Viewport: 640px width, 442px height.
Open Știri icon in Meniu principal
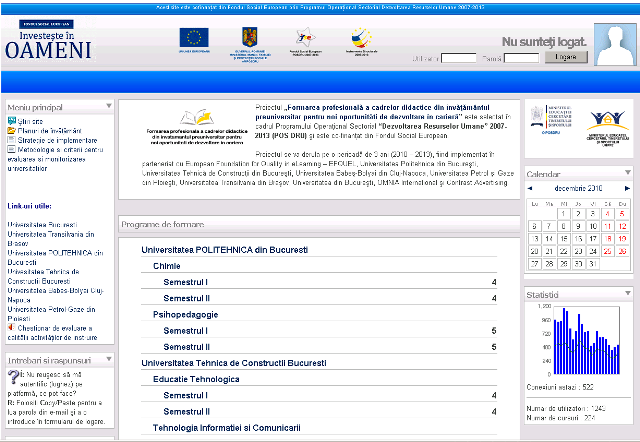pyautogui.click(x=10, y=121)
